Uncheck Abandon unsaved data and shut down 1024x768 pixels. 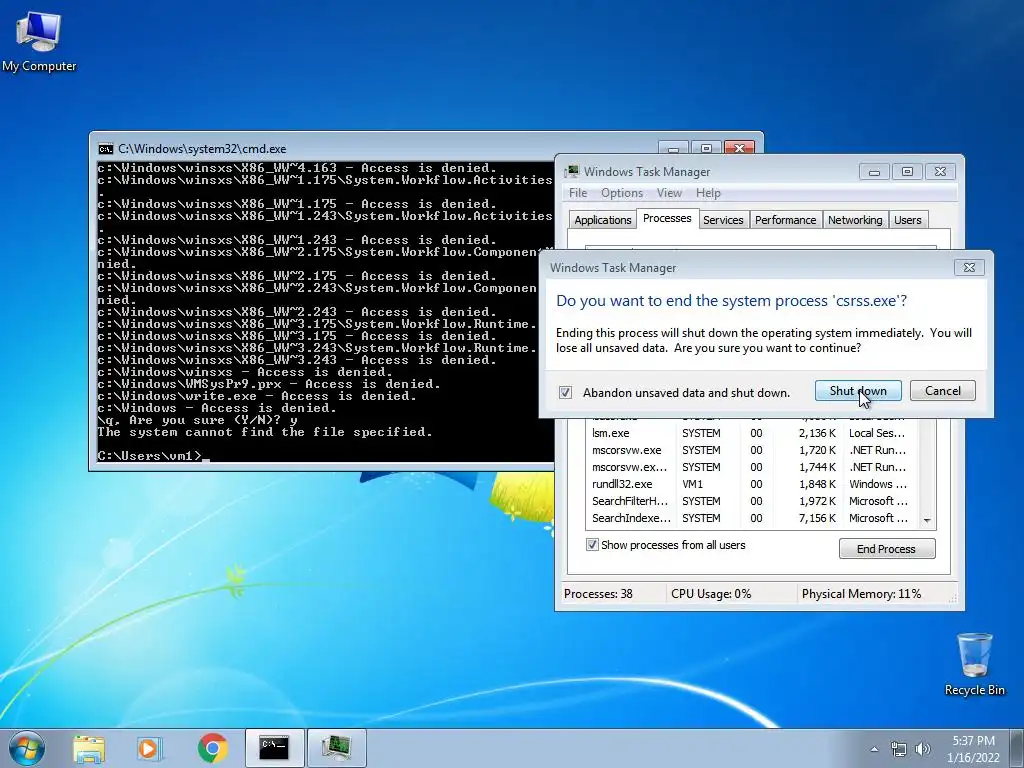[566, 392]
